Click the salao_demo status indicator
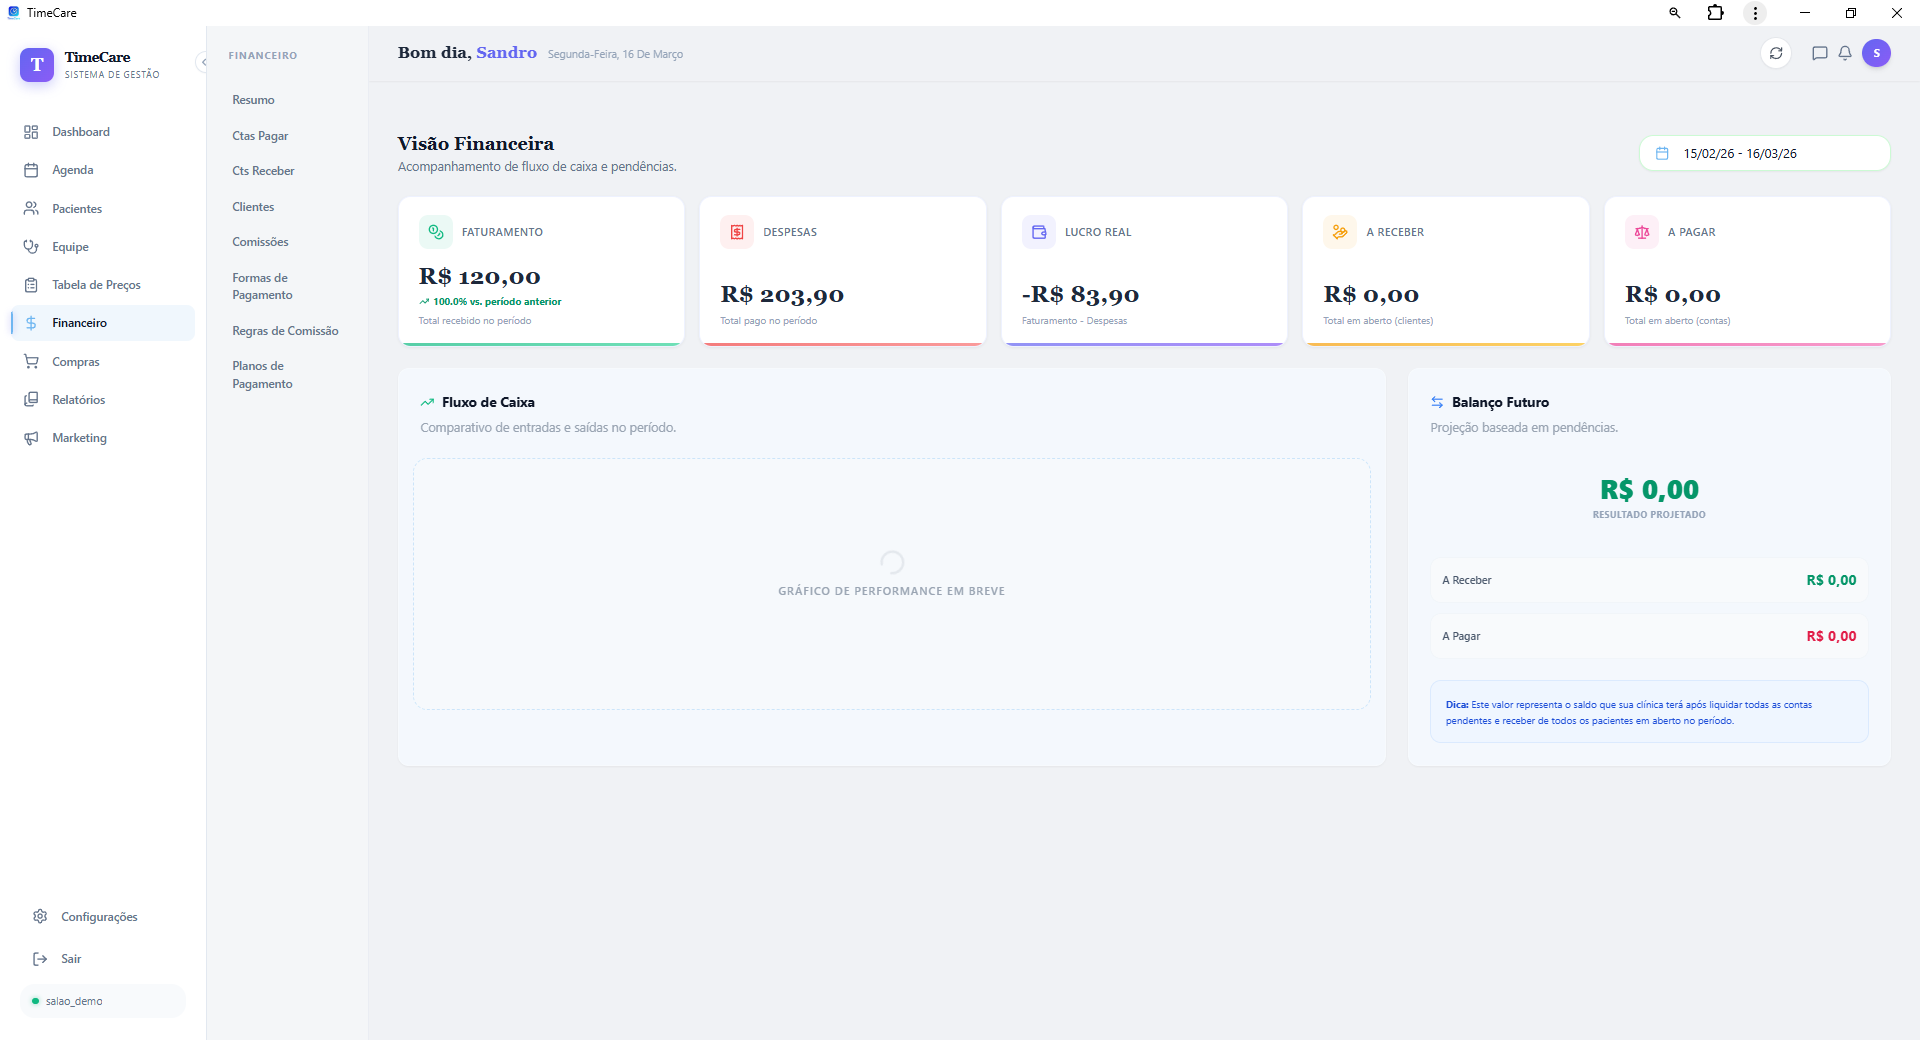 [x=73, y=1001]
